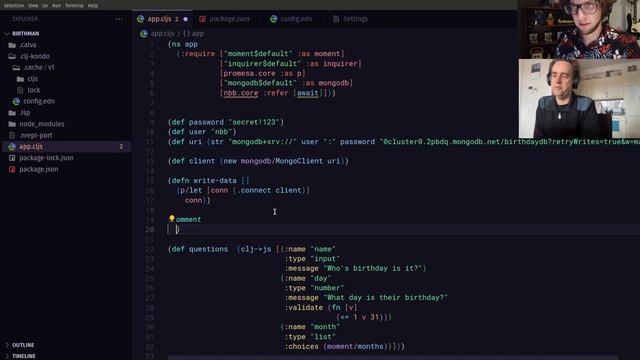This screenshot has width=640, height=360.
Task: Click app.cljs in the breadcrumb
Action: click(162, 33)
